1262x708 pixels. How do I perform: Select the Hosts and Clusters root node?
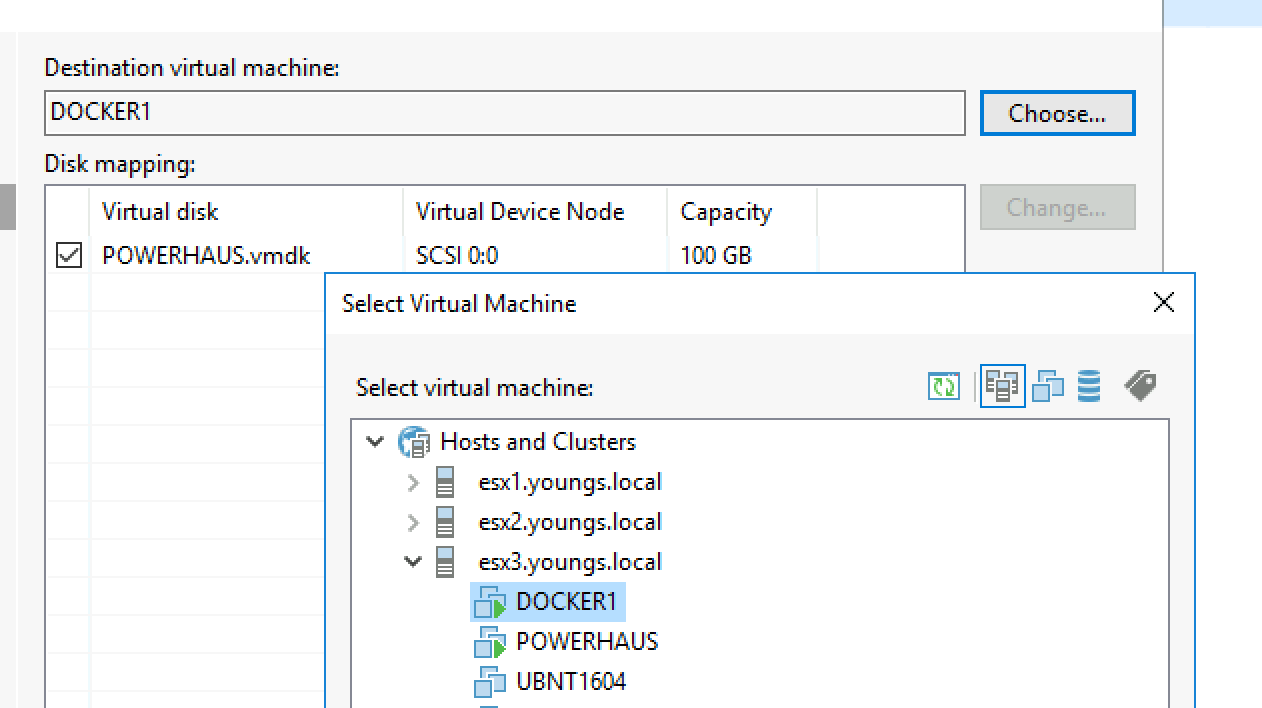pyautogui.click(x=538, y=442)
